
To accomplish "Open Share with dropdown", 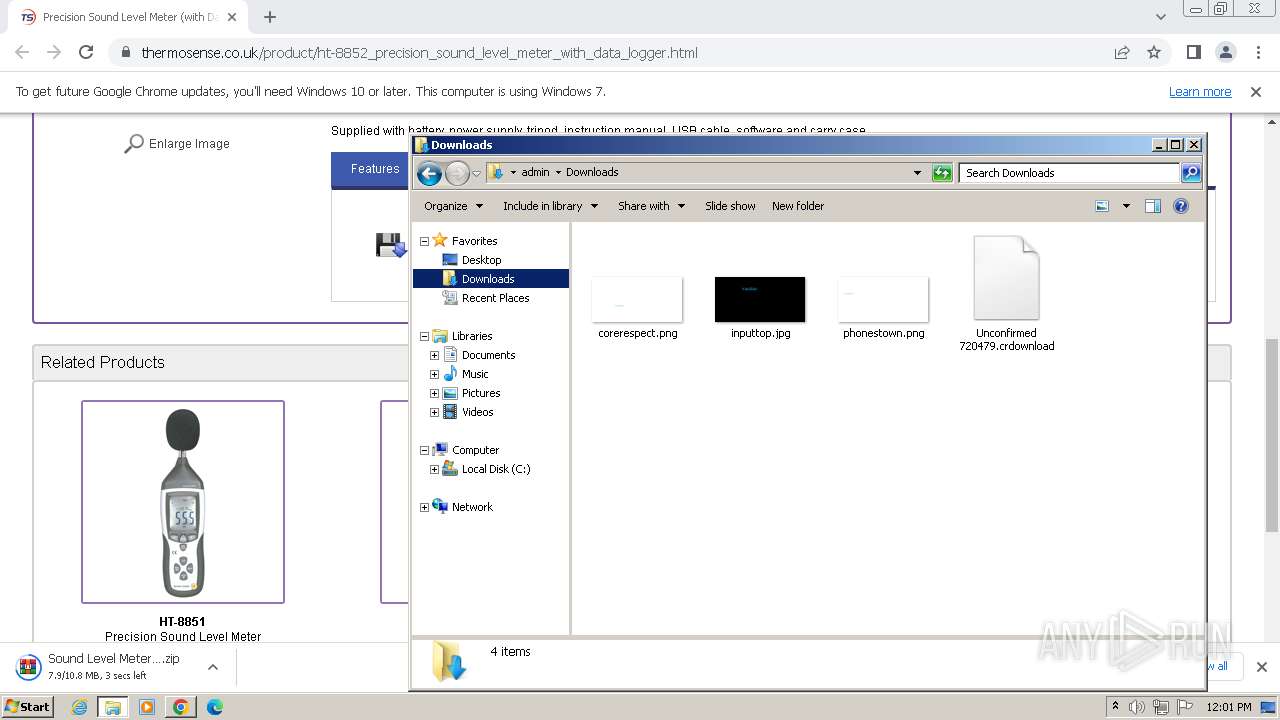I will pos(651,206).
